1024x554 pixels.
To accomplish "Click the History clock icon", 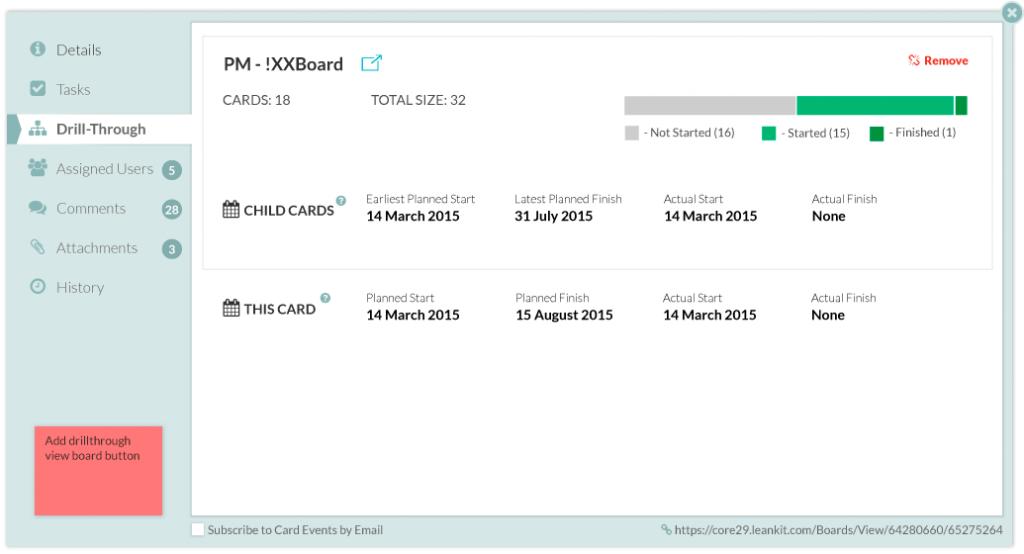I will [38, 286].
